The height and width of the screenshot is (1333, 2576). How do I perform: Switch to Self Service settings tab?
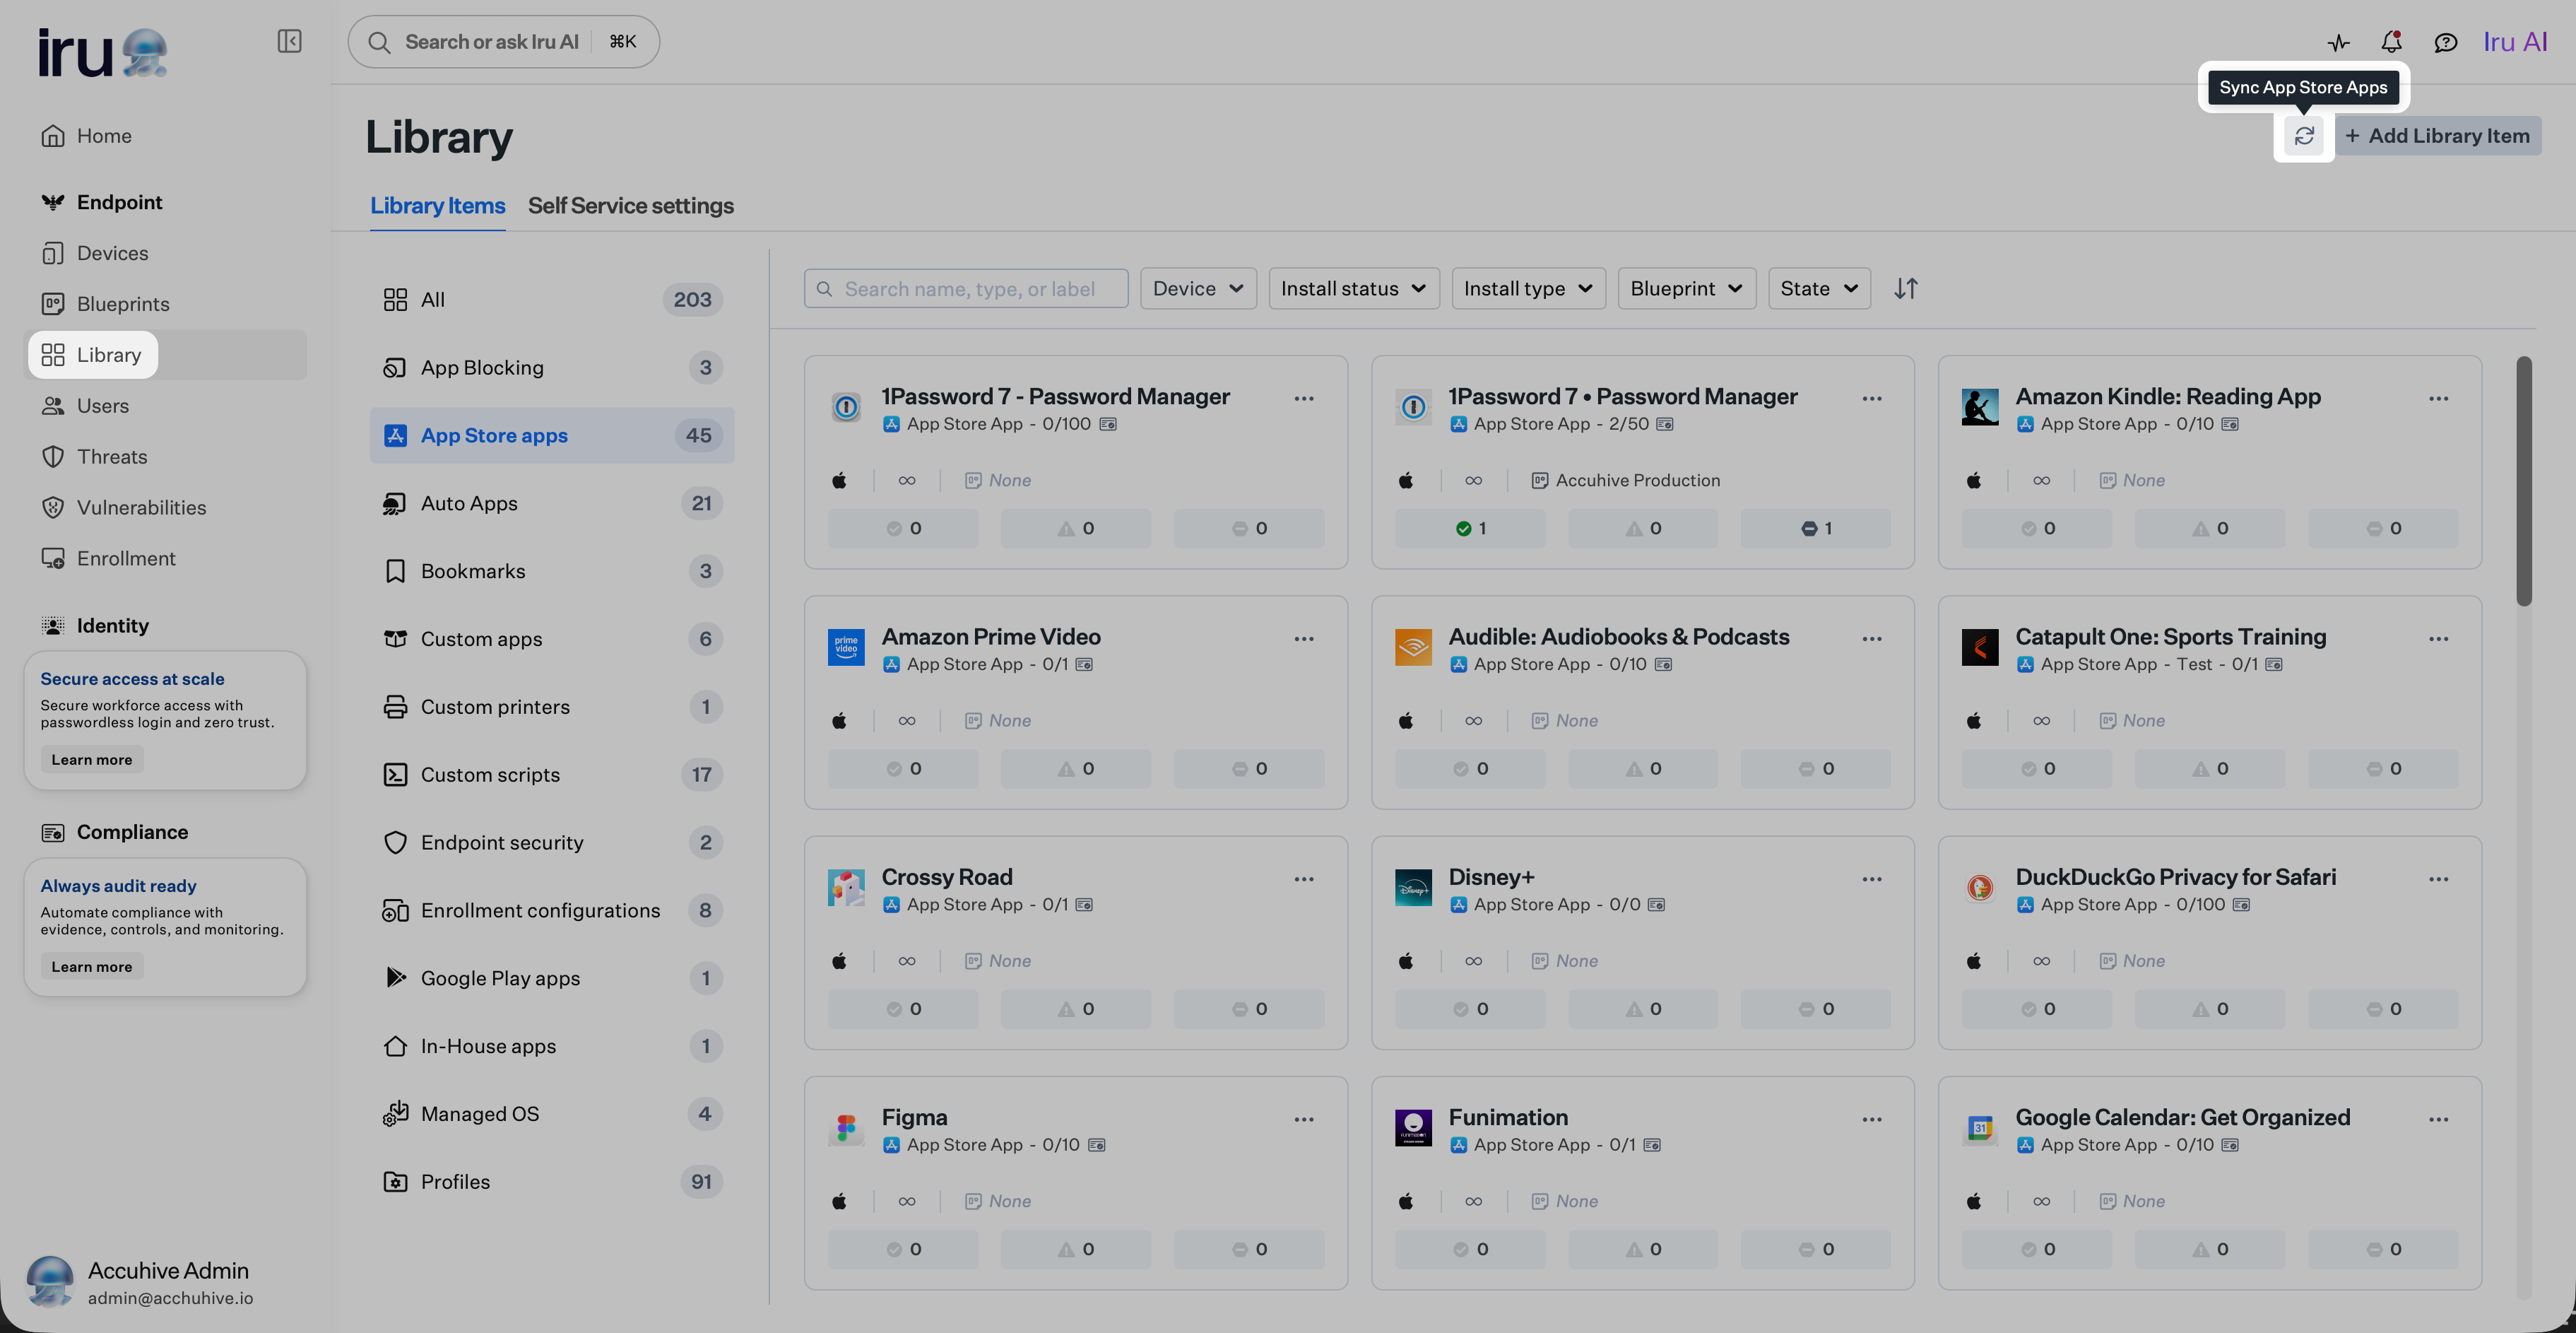pos(630,206)
